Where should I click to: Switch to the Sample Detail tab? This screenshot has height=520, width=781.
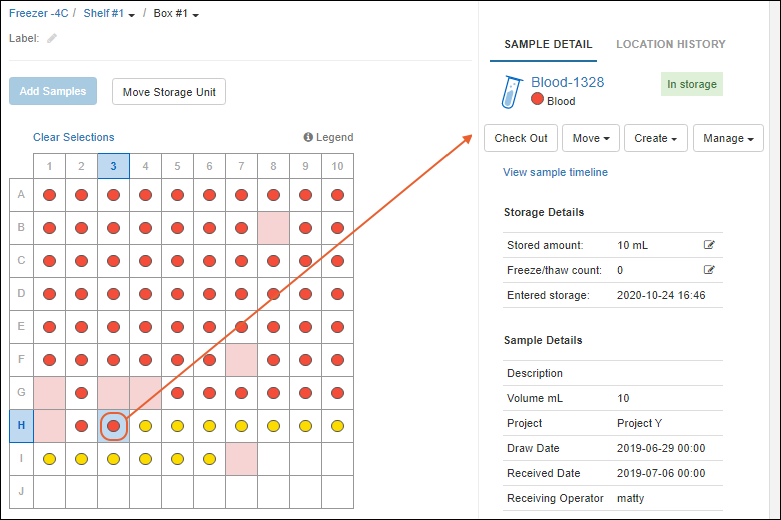548,44
